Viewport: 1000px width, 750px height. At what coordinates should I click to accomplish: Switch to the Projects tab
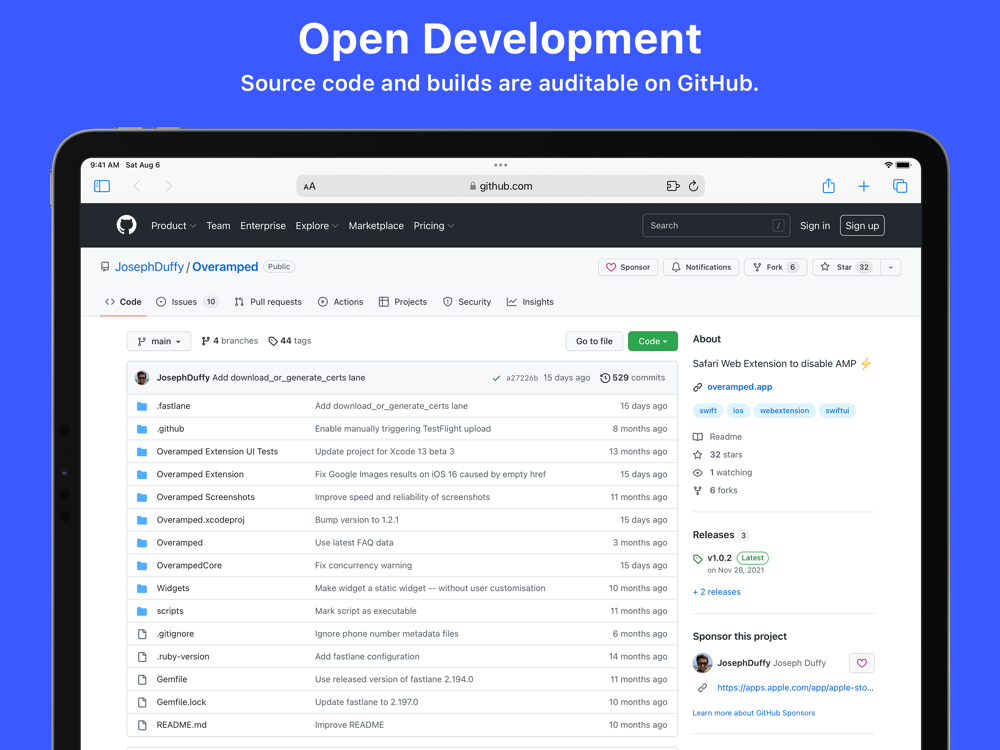pyautogui.click(x=402, y=302)
